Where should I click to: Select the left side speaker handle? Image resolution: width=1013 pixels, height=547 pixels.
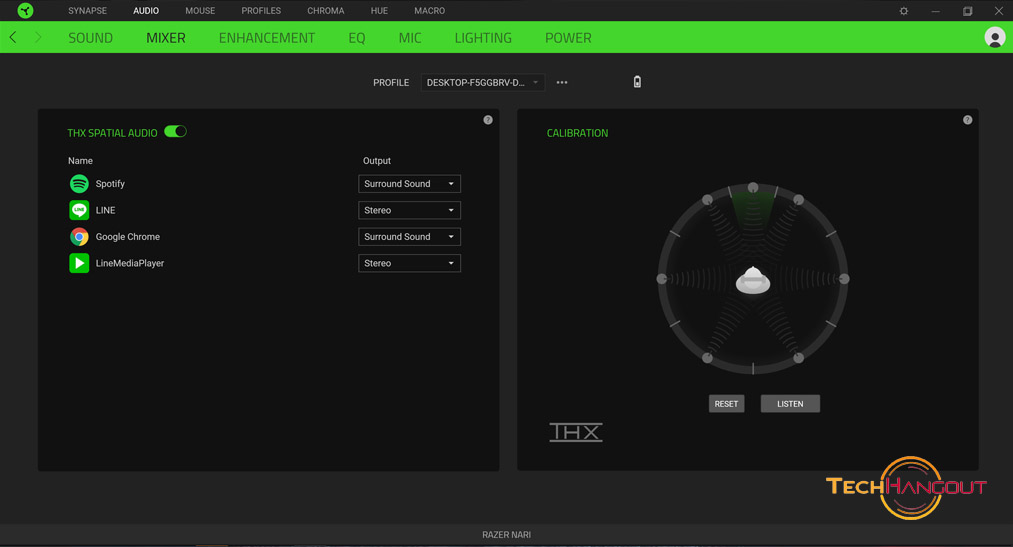point(662,279)
